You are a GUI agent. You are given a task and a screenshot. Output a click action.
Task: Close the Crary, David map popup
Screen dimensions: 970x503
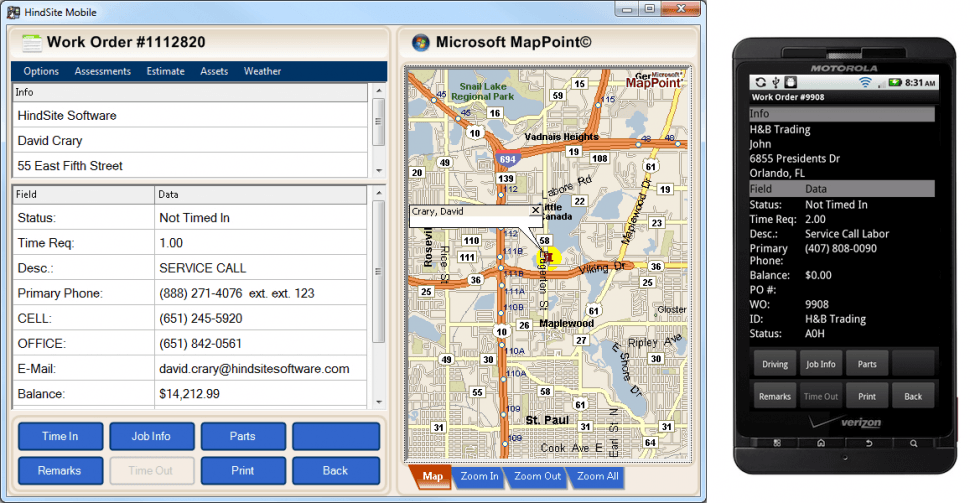tap(536, 210)
